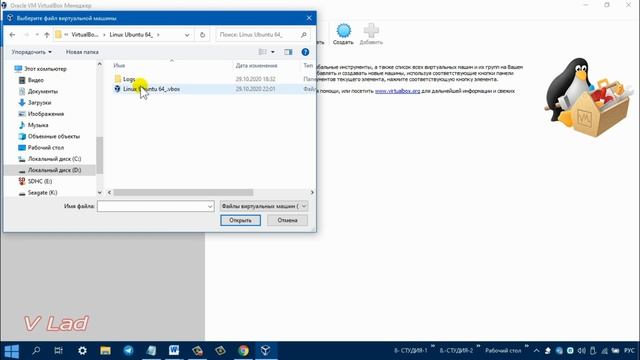
Task: Click the VirtualBo... breadcrumb segment
Action: 84,35
